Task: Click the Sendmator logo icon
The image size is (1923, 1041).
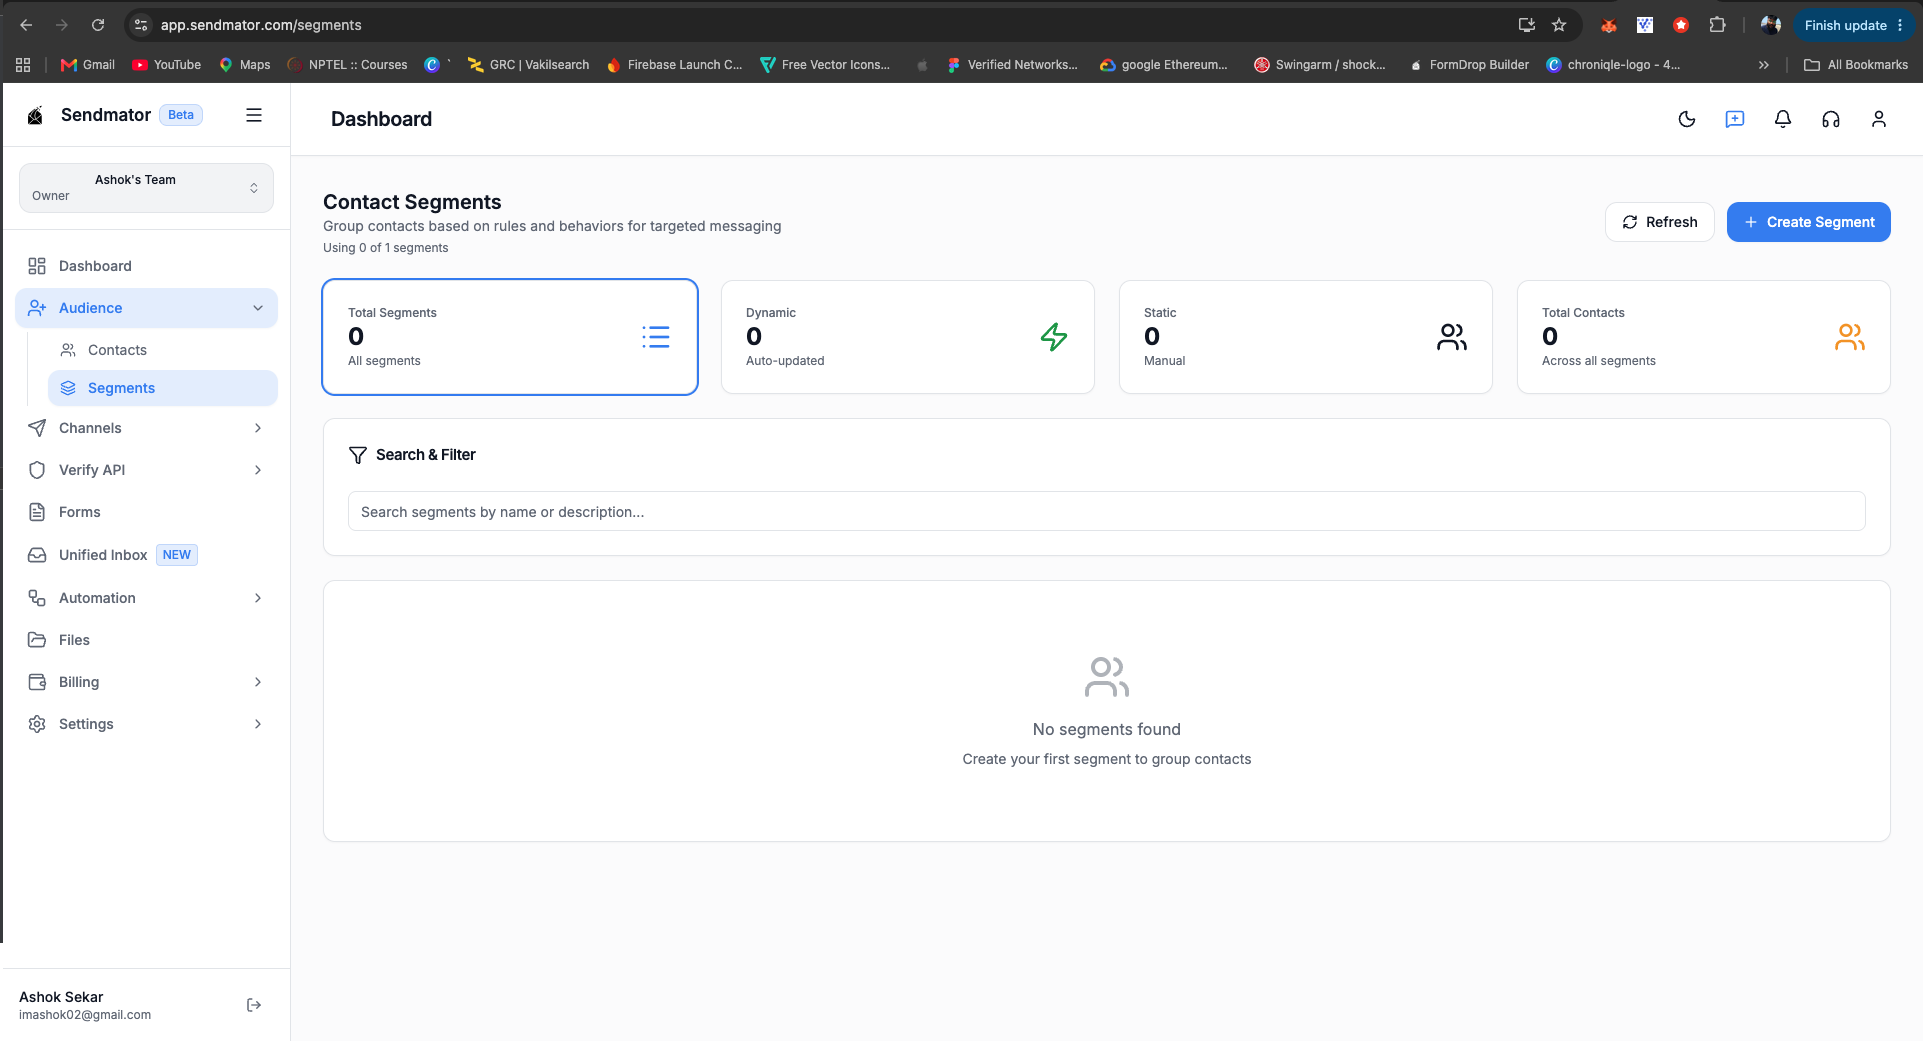Action: coord(35,115)
